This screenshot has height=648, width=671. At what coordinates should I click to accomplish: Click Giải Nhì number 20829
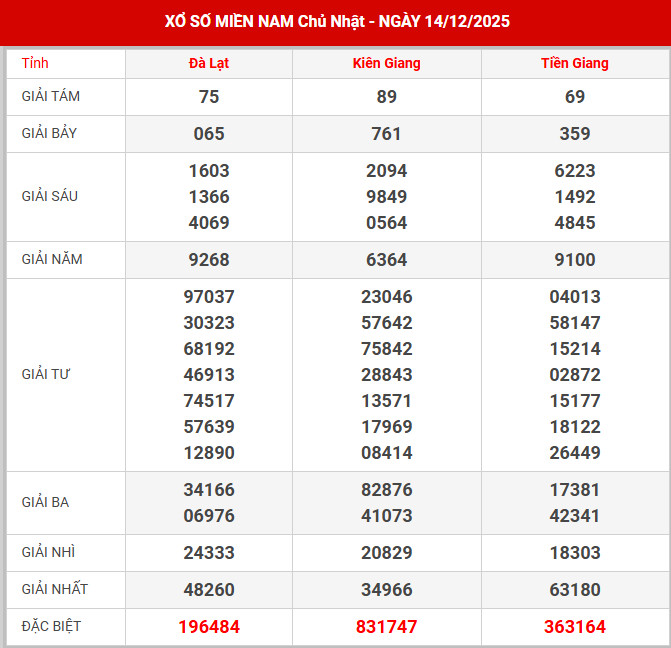386,553
